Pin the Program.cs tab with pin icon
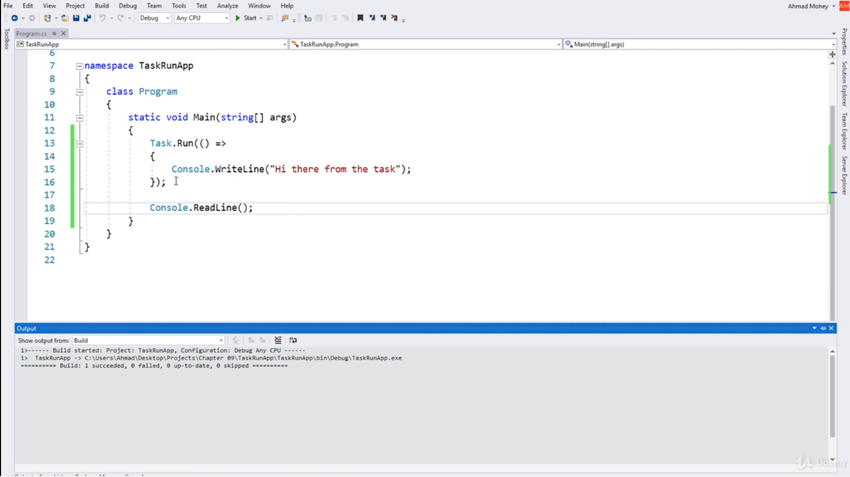Viewport: 850px width, 477px height. (x=54, y=34)
